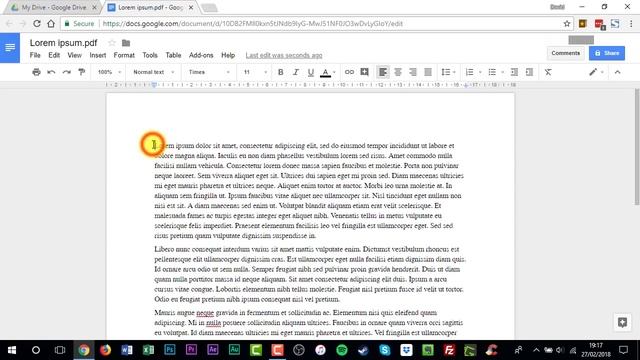The height and width of the screenshot is (360, 640).
Task: Open the File menu
Action: coord(35,55)
